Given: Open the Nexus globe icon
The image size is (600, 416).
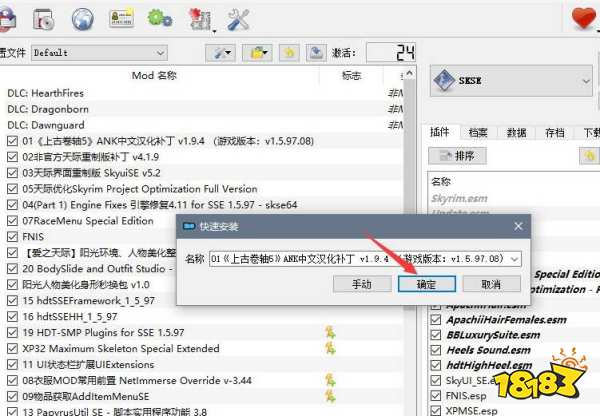Looking at the screenshot, I should pyautogui.click(x=82, y=19).
